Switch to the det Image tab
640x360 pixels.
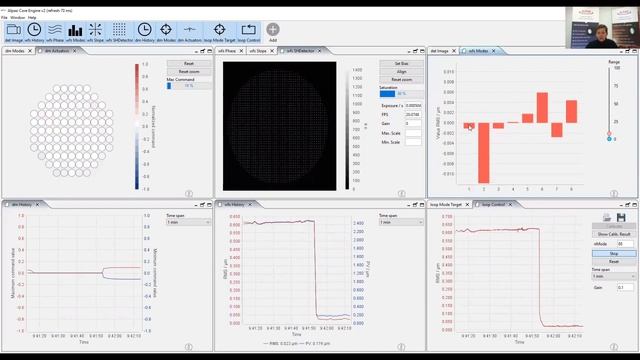440,51
